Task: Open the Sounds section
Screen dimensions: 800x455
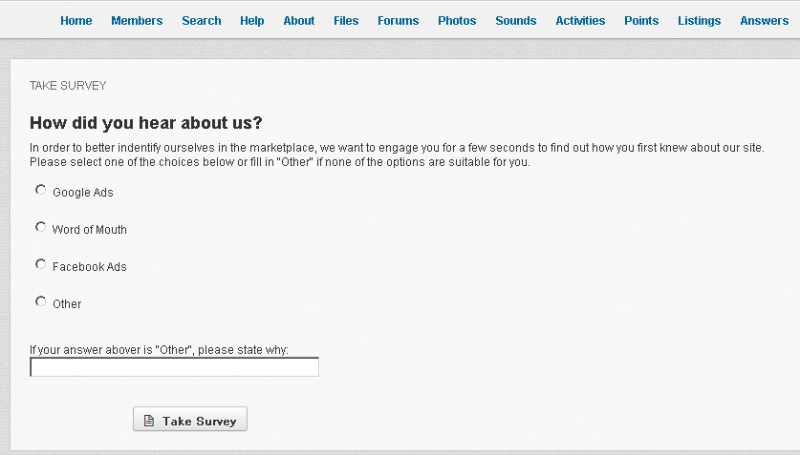Action: [516, 21]
